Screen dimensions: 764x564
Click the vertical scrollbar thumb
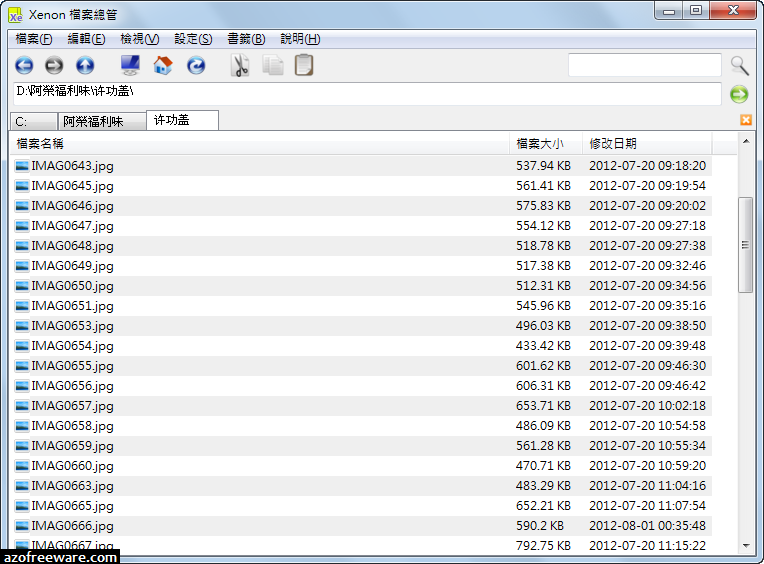point(745,244)
